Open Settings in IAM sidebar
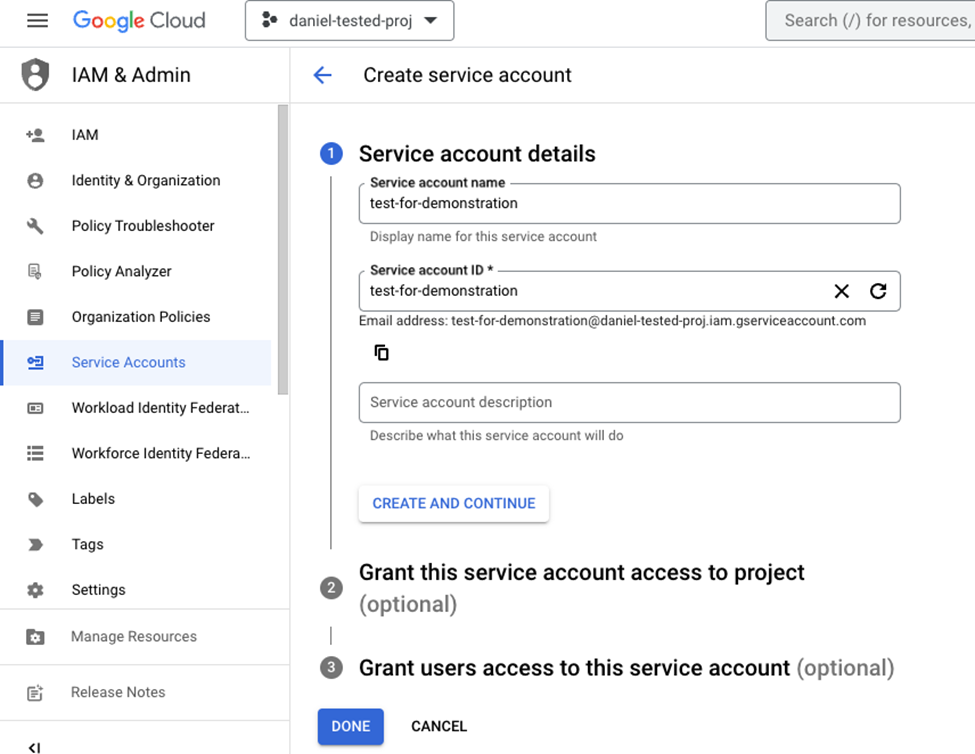This screenshot has height=754, width=975. pos(98,590)
